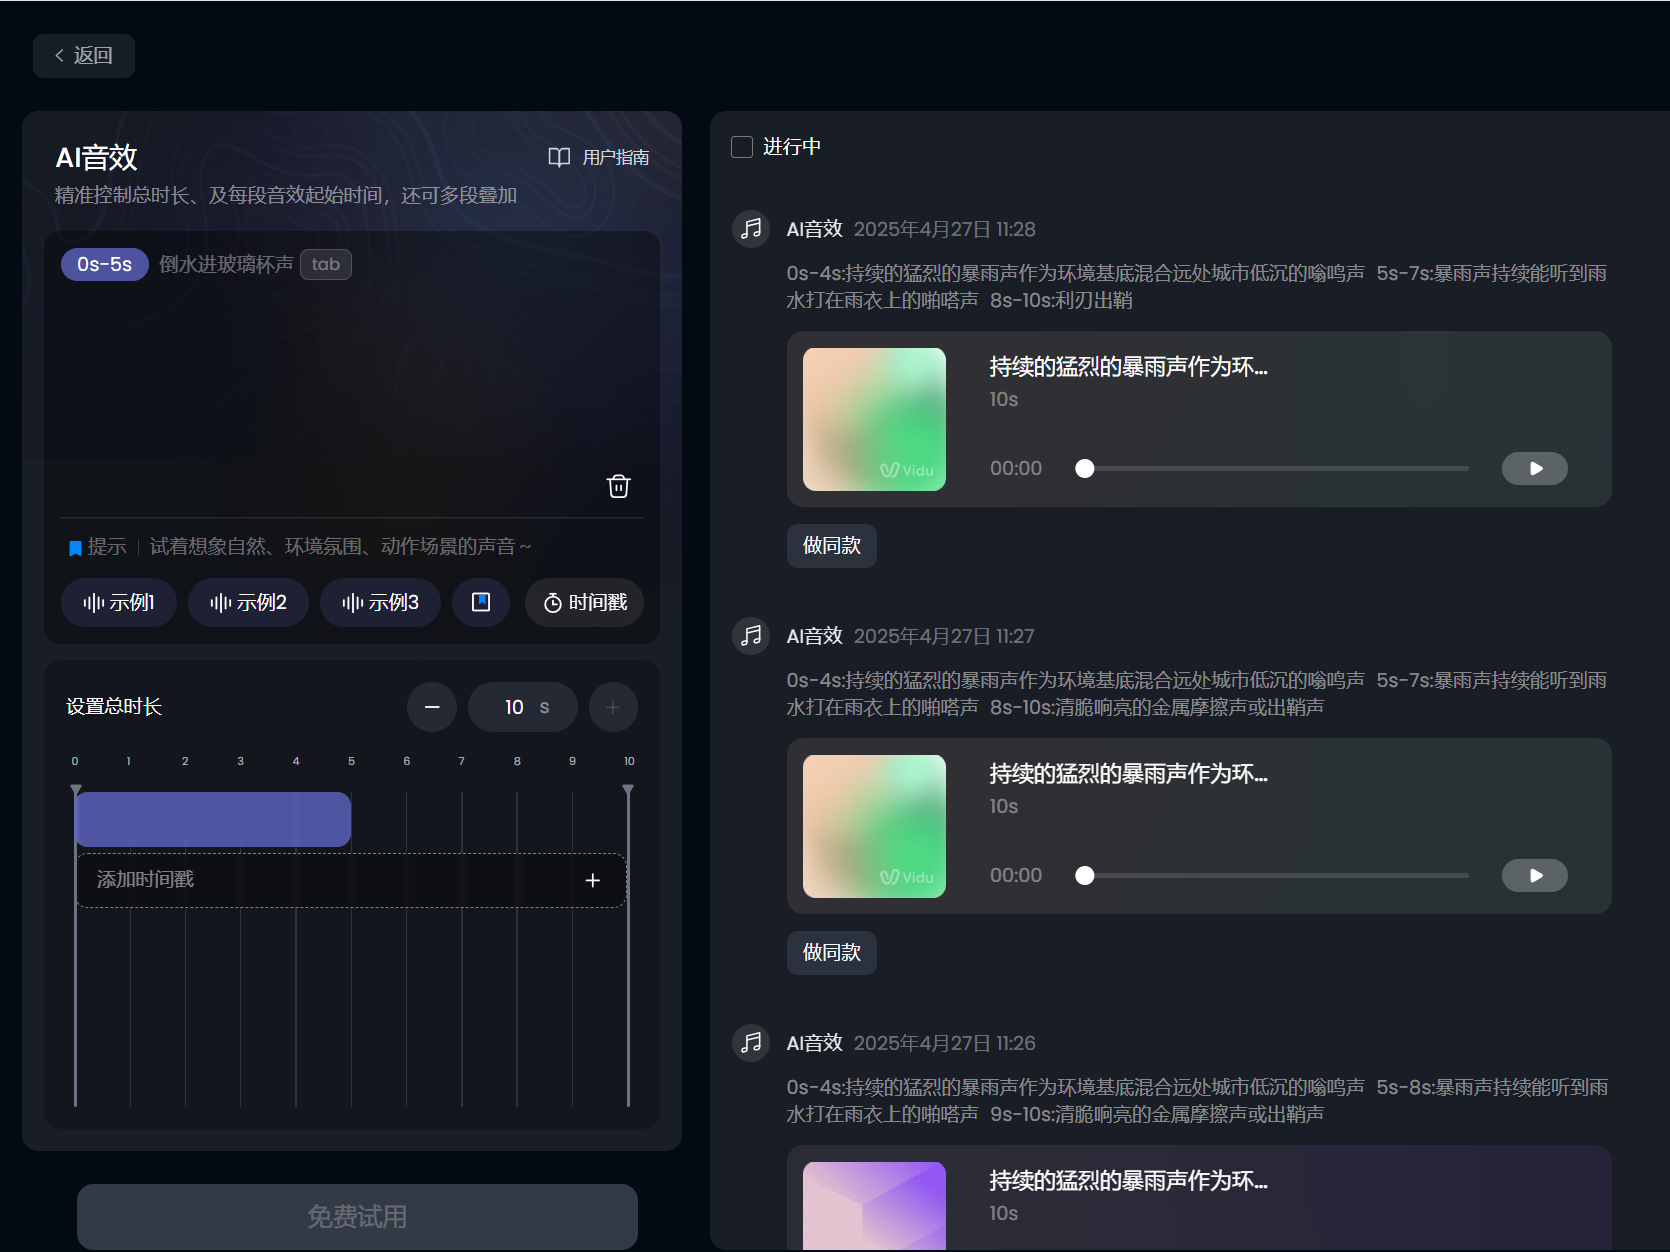Load preset 示例1

click(x=119, y=602)
